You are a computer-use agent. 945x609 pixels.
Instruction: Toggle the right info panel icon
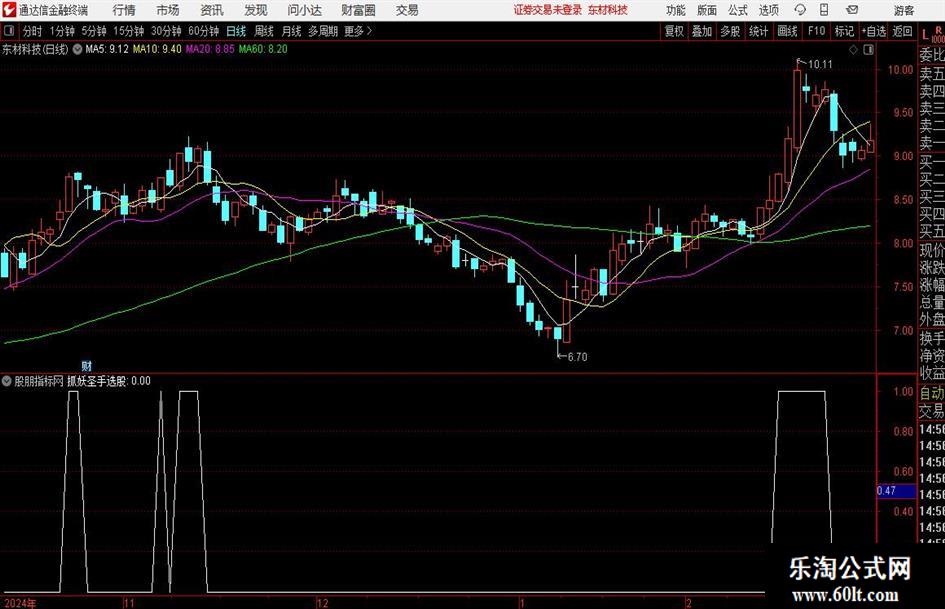coord(868,50)
